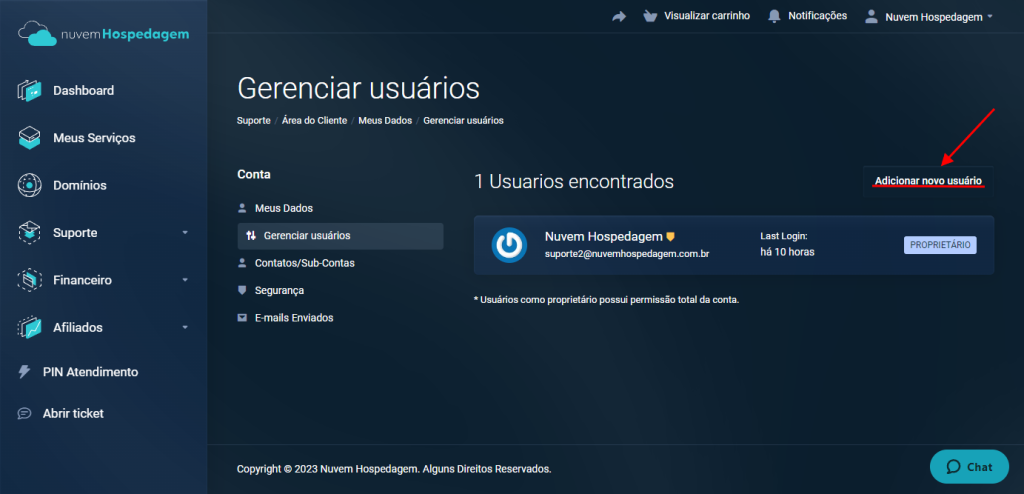1024x494 pixels.
Task: Click the PIN Atendimento lightning icon
Action: tap(25, 372)
